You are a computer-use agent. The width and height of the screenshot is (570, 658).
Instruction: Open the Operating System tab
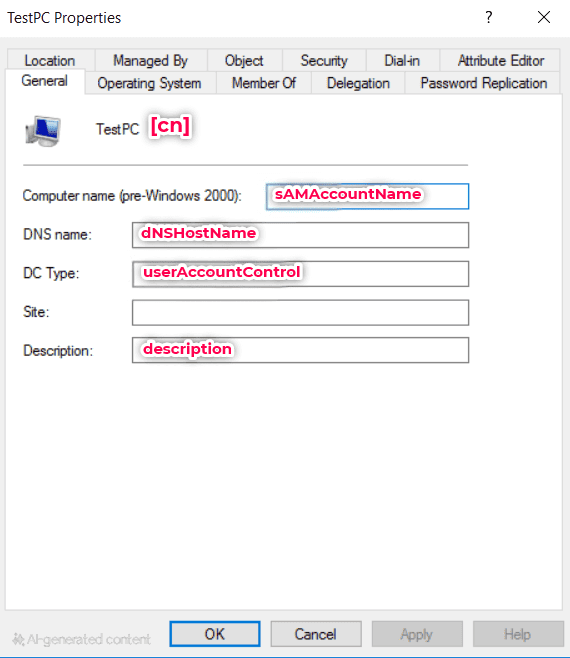[x=149, y=83]
